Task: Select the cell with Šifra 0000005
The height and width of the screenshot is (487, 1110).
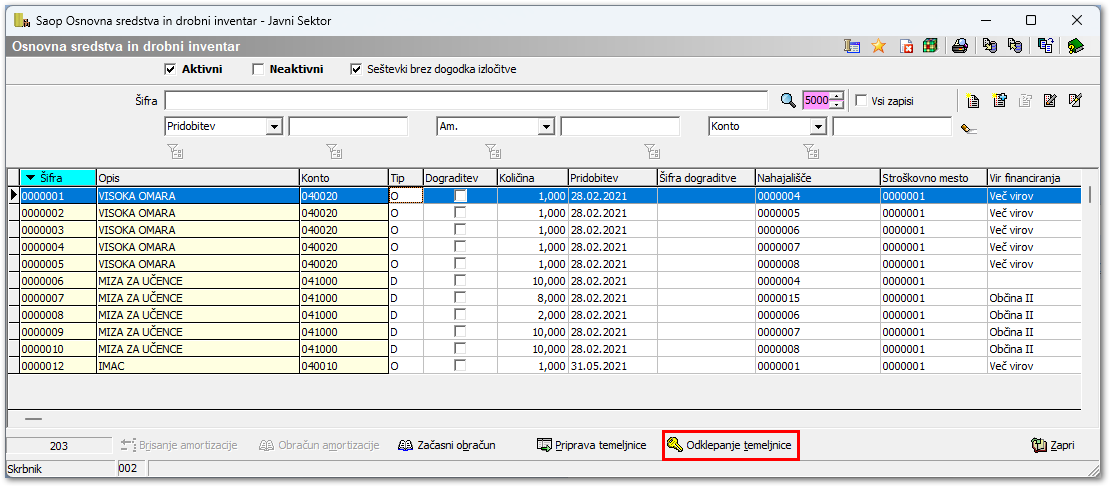Action: 58,263
